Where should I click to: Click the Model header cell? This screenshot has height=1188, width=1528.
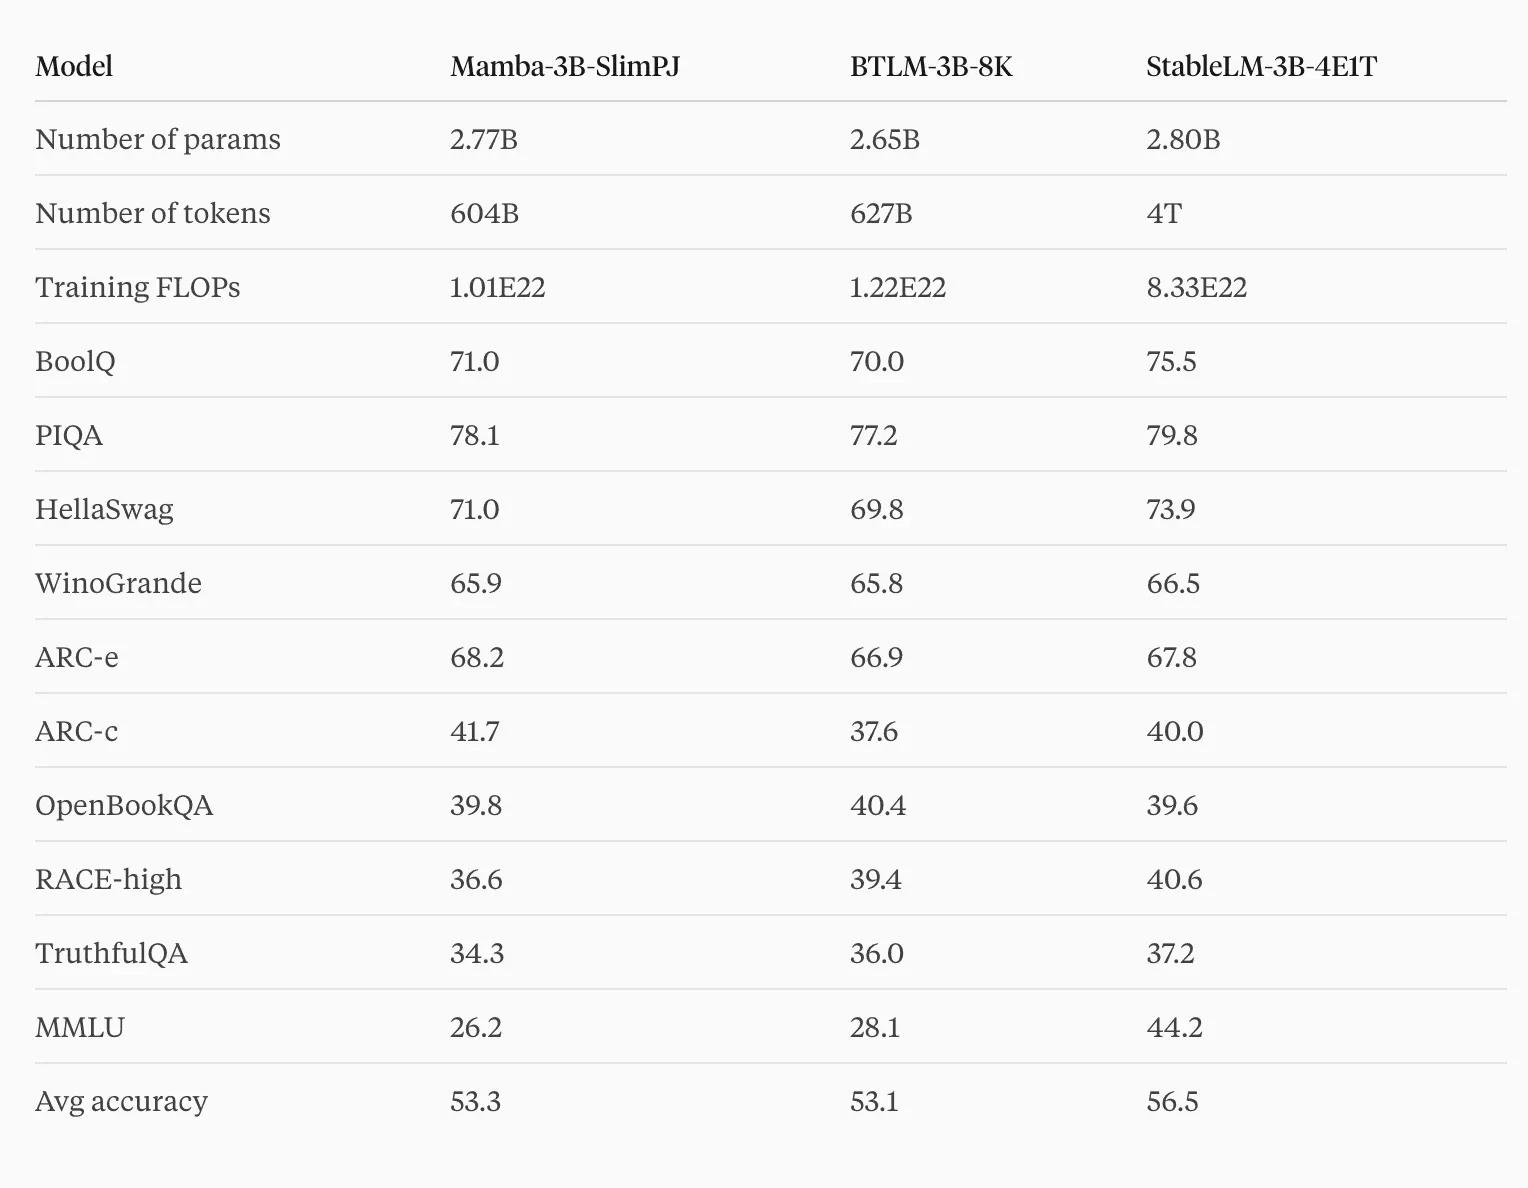point(74,67)
